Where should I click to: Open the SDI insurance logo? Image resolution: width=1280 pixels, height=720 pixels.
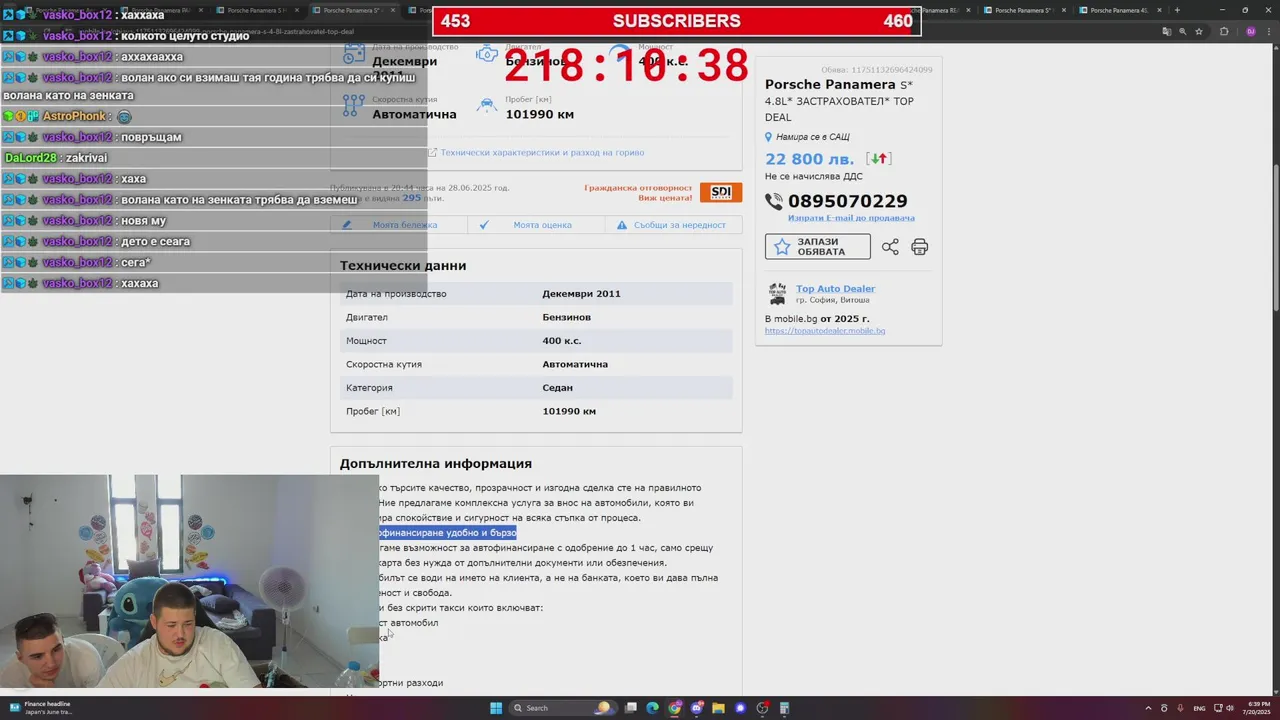pos(720,192)
